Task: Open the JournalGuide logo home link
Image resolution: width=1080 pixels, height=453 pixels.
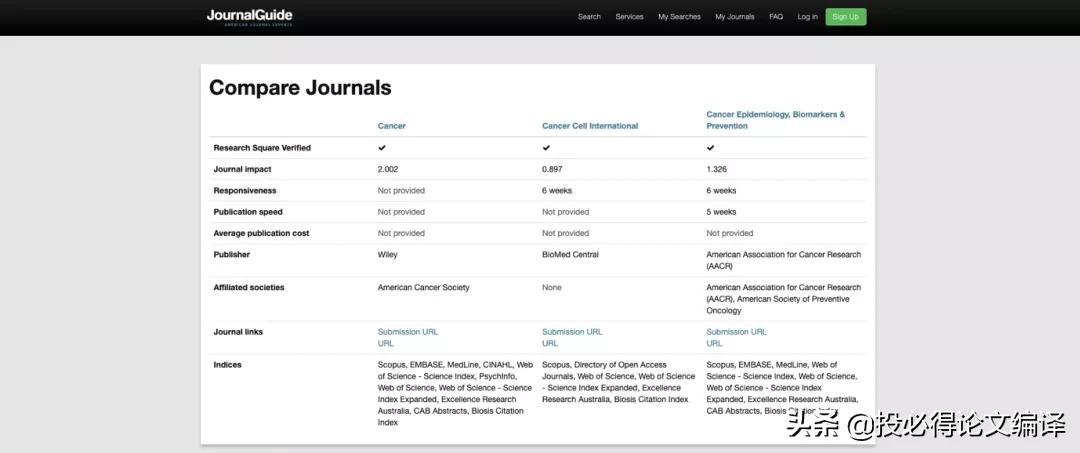Action: pyautogui.click(x=249, y=17)
